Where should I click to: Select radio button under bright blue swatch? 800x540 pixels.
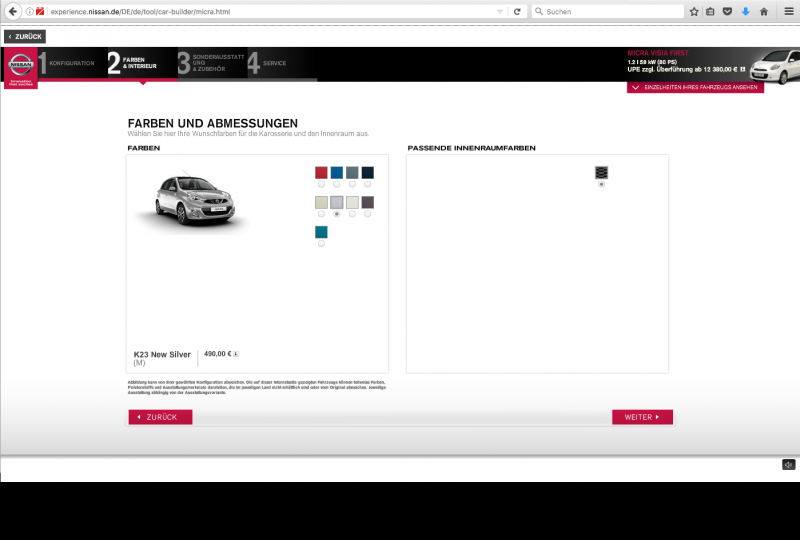coord(337,184)
